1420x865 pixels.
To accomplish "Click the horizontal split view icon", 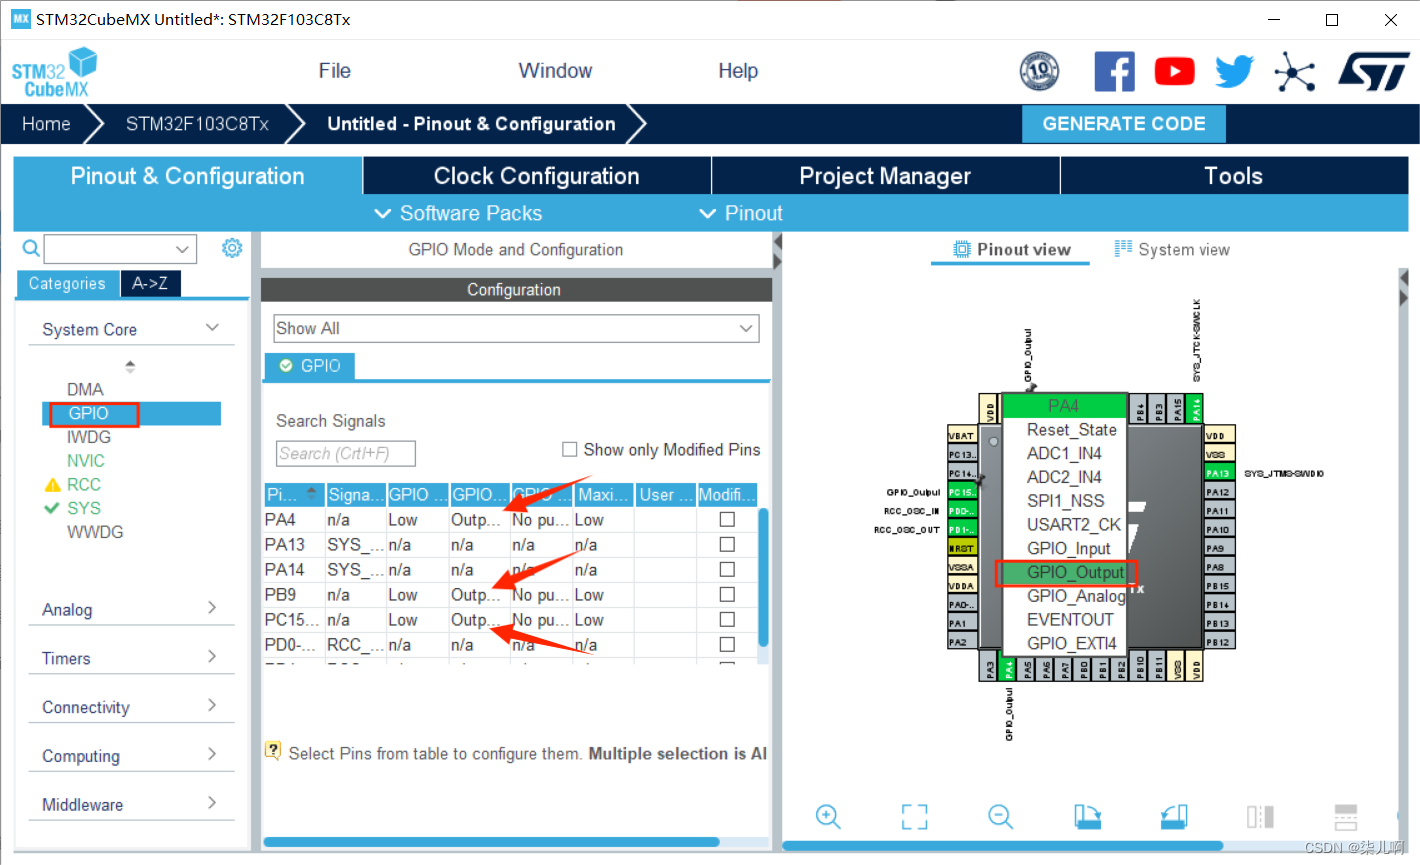I will [1346, 816].
